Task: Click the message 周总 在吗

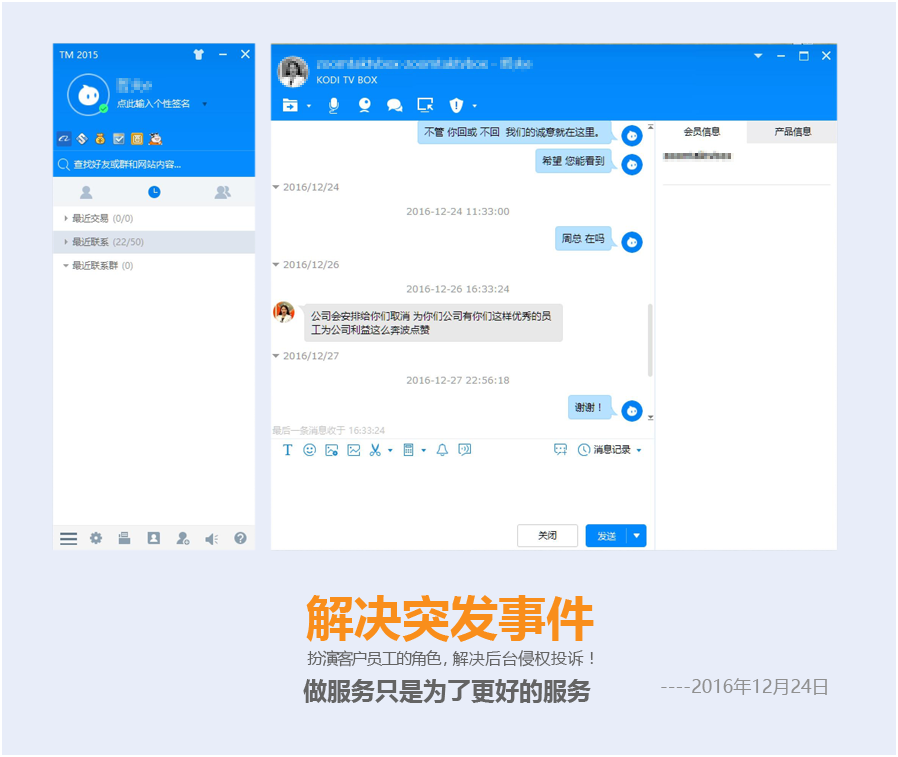Action: pyautogui.click(x=583, y=239)
